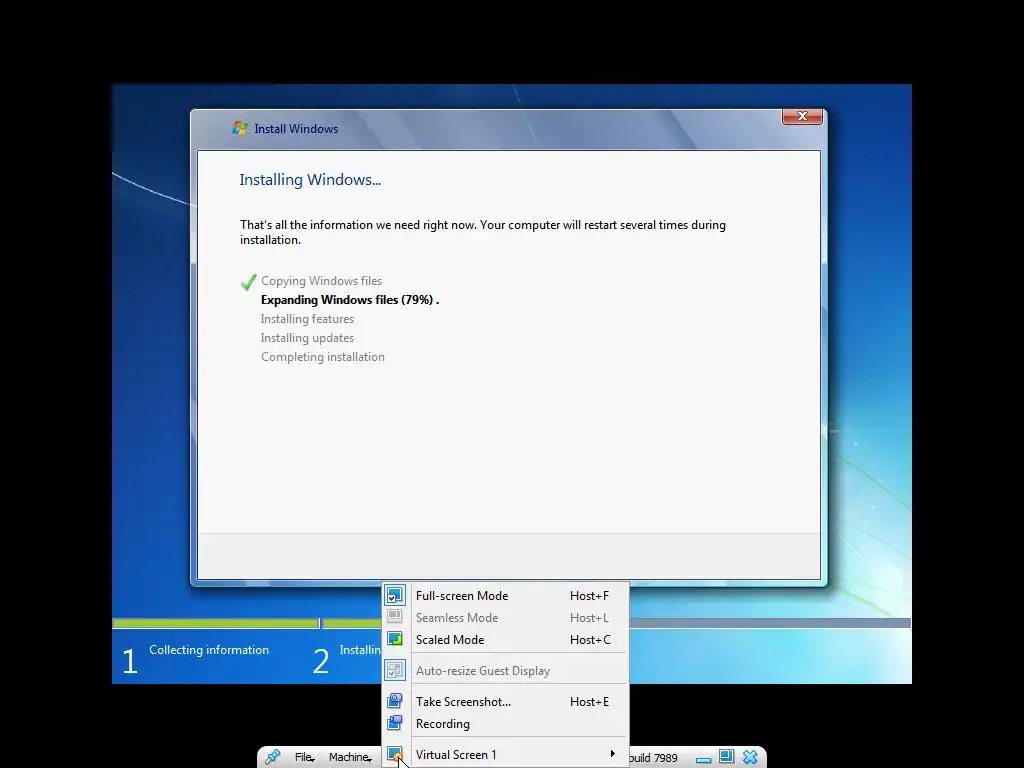Close the VM with the blue X icon
Image resolution: width=1024 pixels, height=768 pixels.
pos(750,757)
